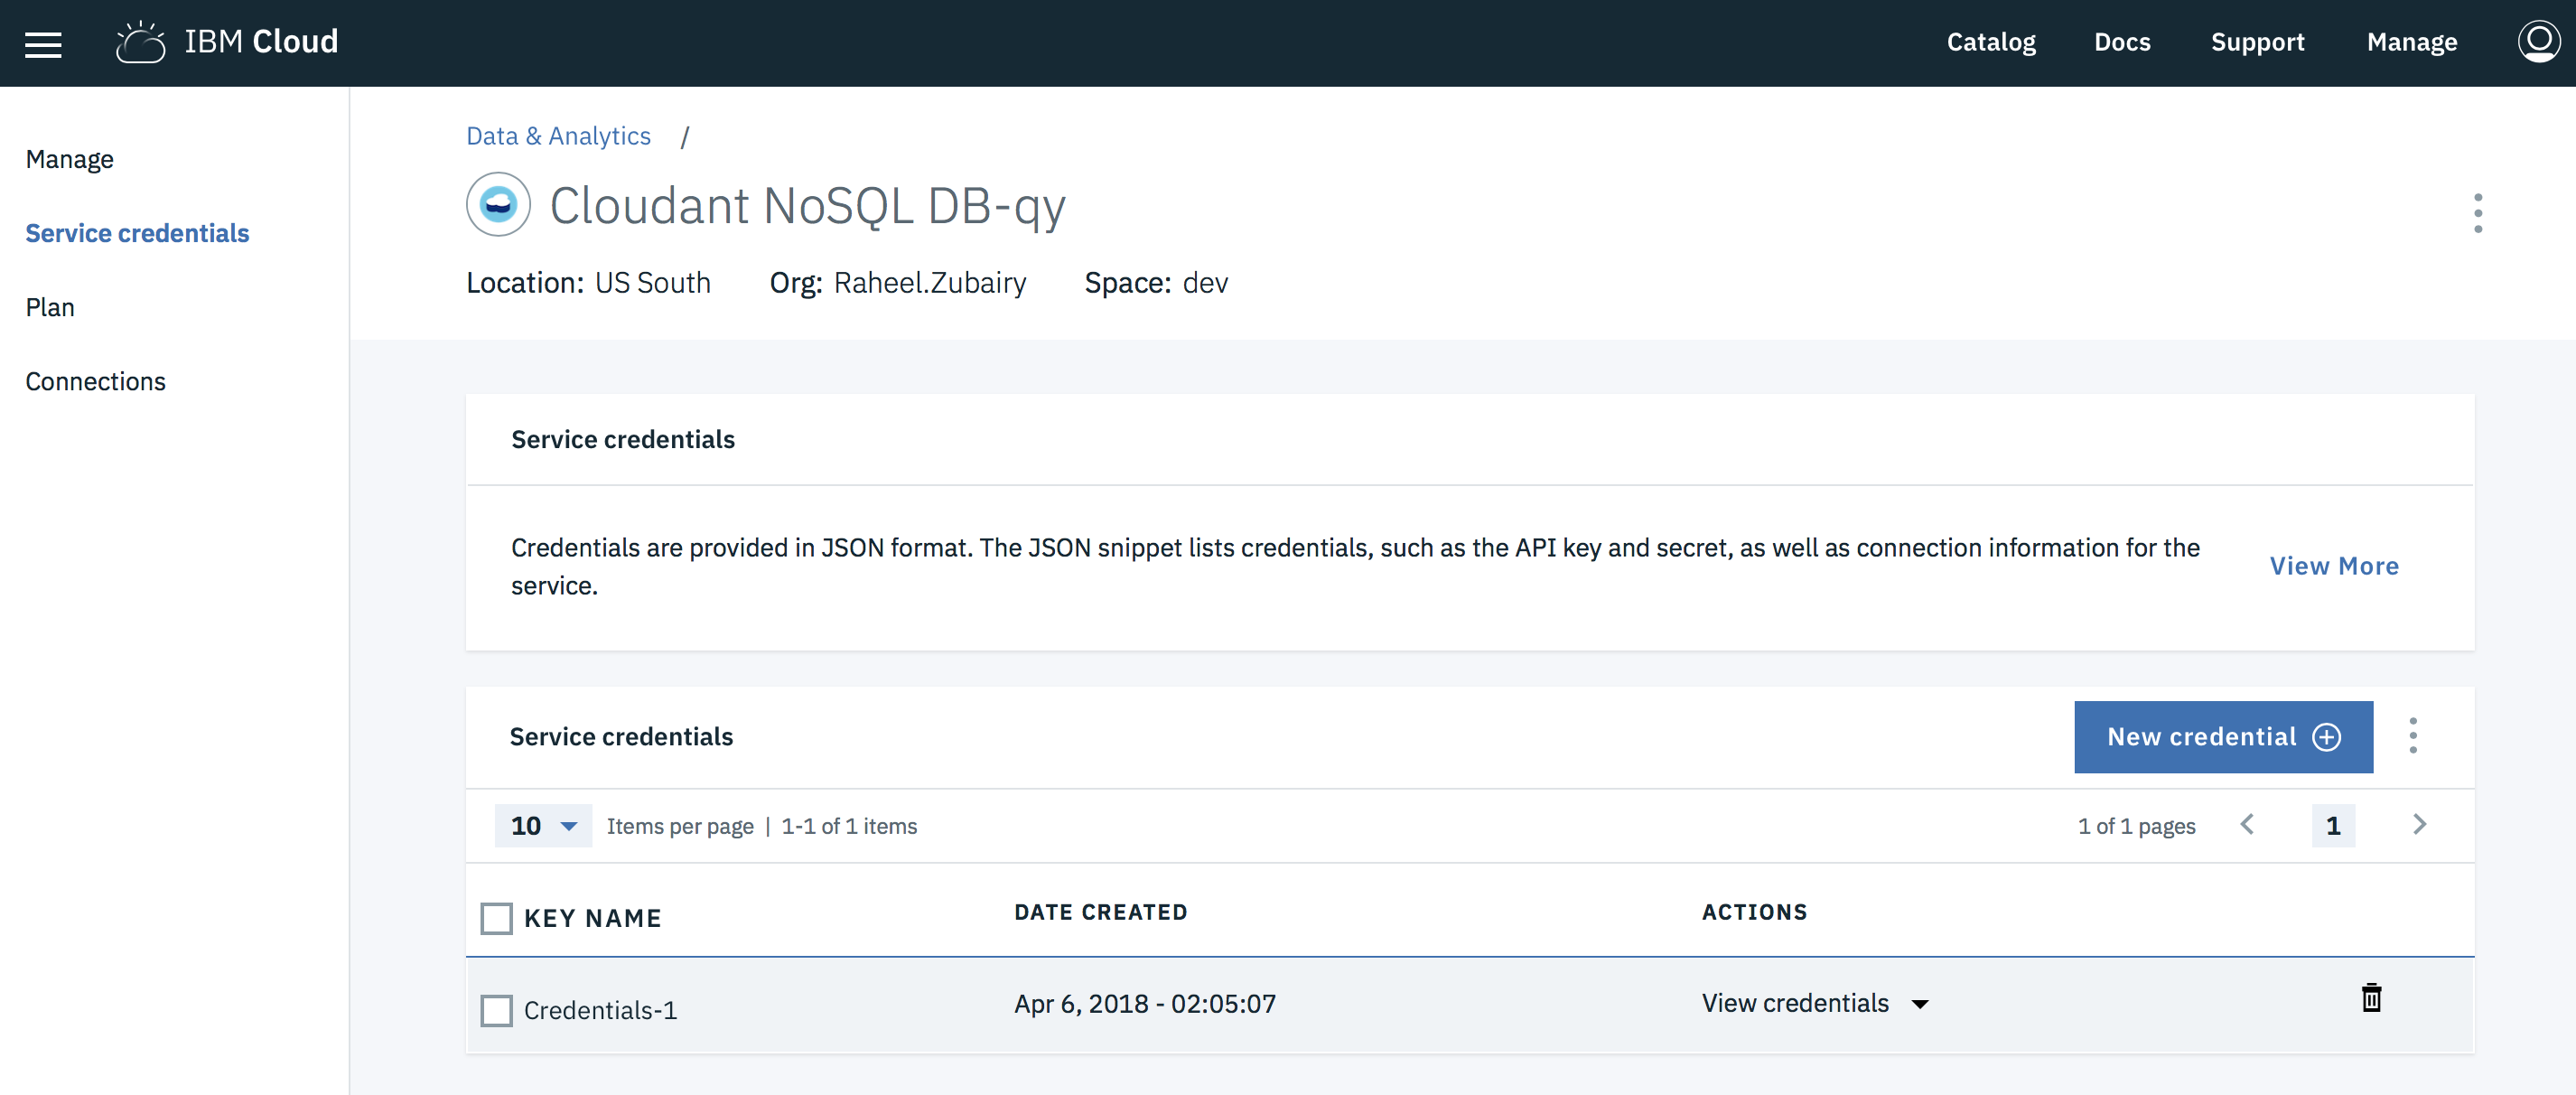Click the Credentials-1 key name

click(600, 1010)
